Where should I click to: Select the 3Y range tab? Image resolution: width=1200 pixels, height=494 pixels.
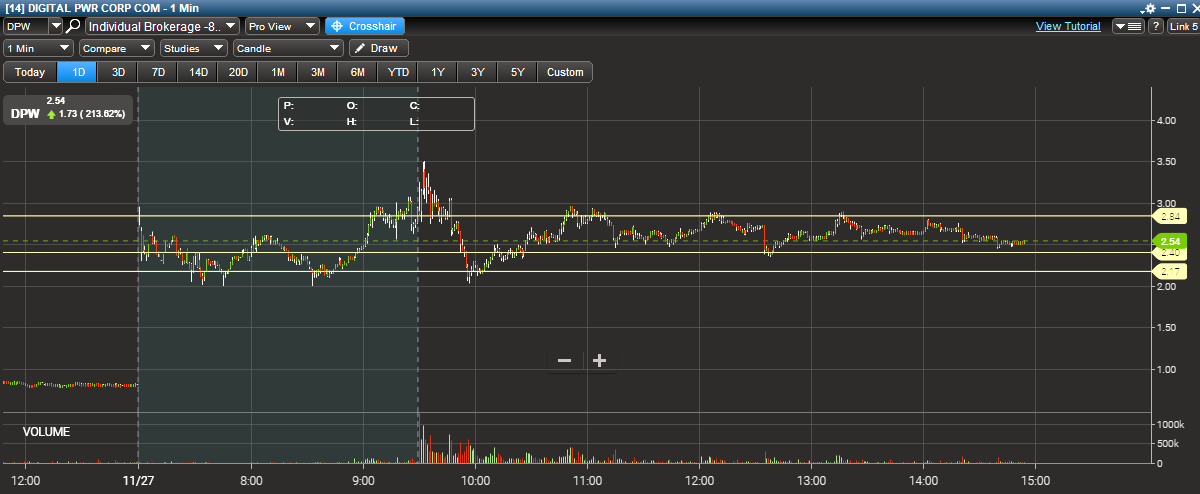(x=478, y=72)
